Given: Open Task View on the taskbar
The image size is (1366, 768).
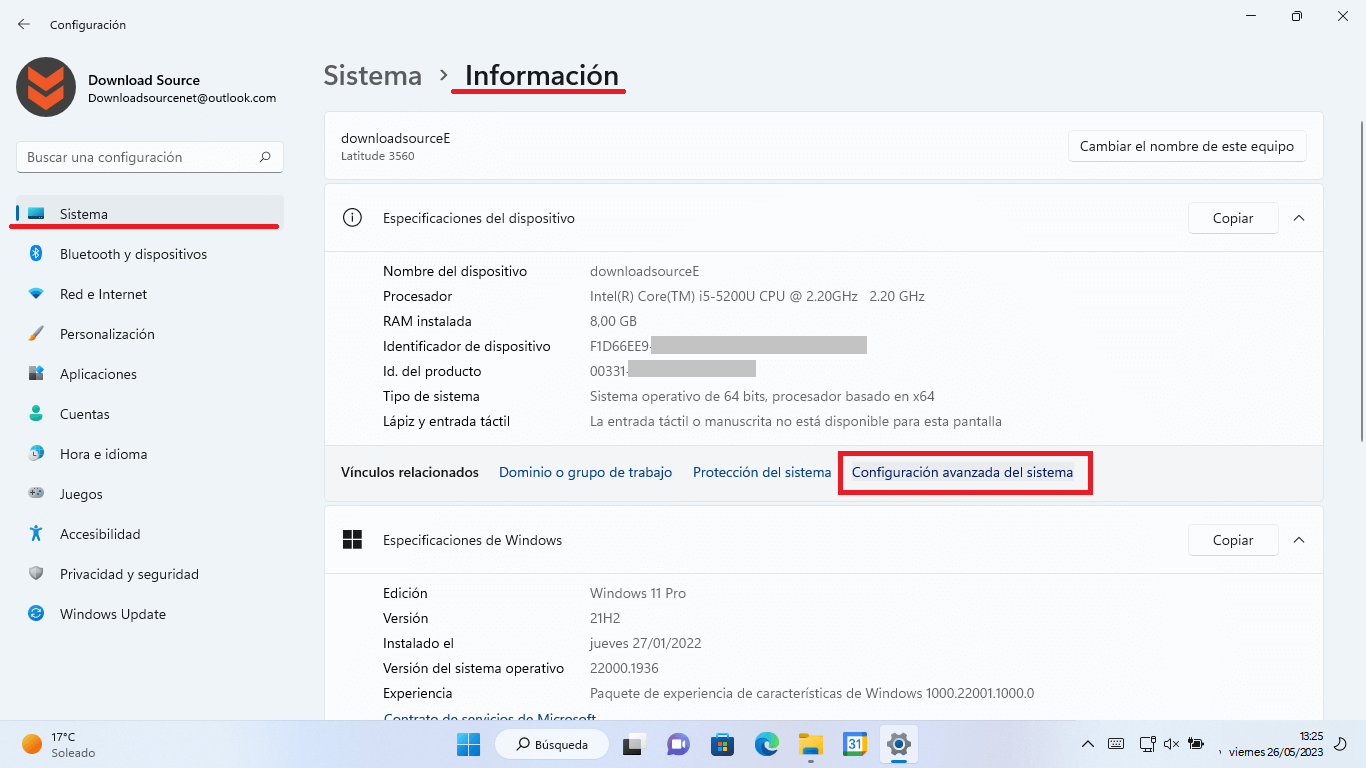Looking at the screenshot, I should (633, 744).
